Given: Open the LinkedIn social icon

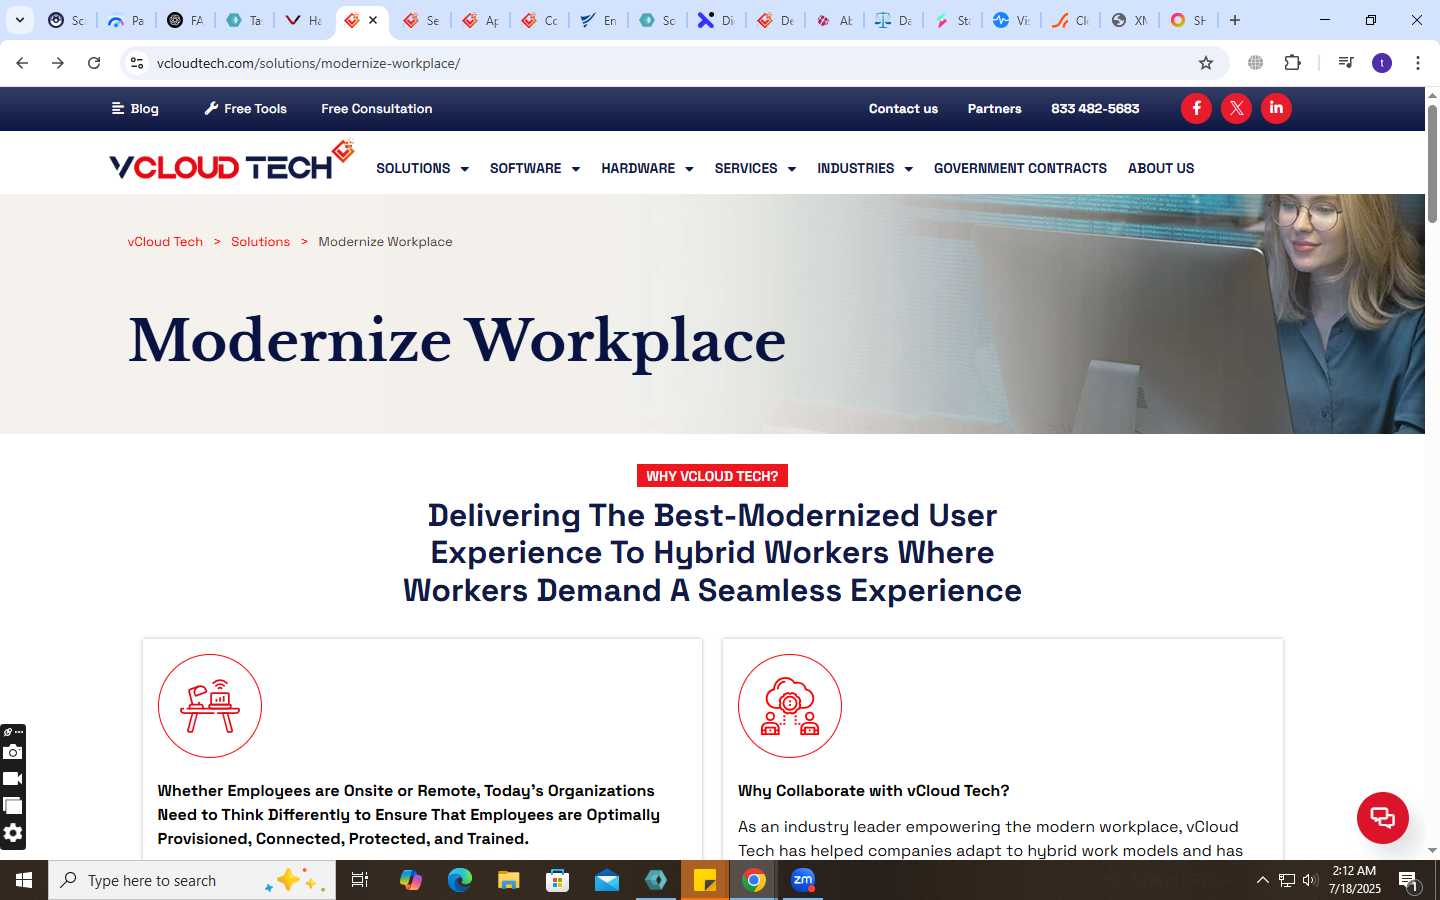Looking at the screenshot, I should point(1276,108).
